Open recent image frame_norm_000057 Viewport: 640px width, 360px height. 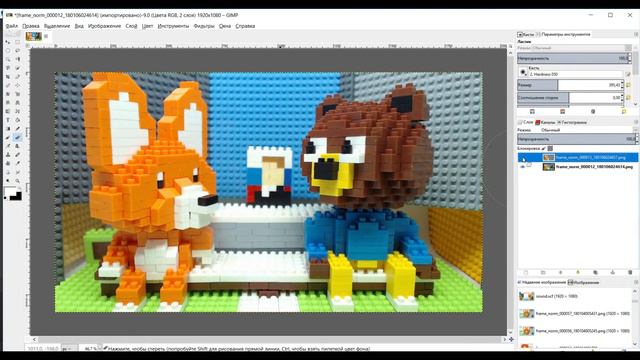(576, 313)
